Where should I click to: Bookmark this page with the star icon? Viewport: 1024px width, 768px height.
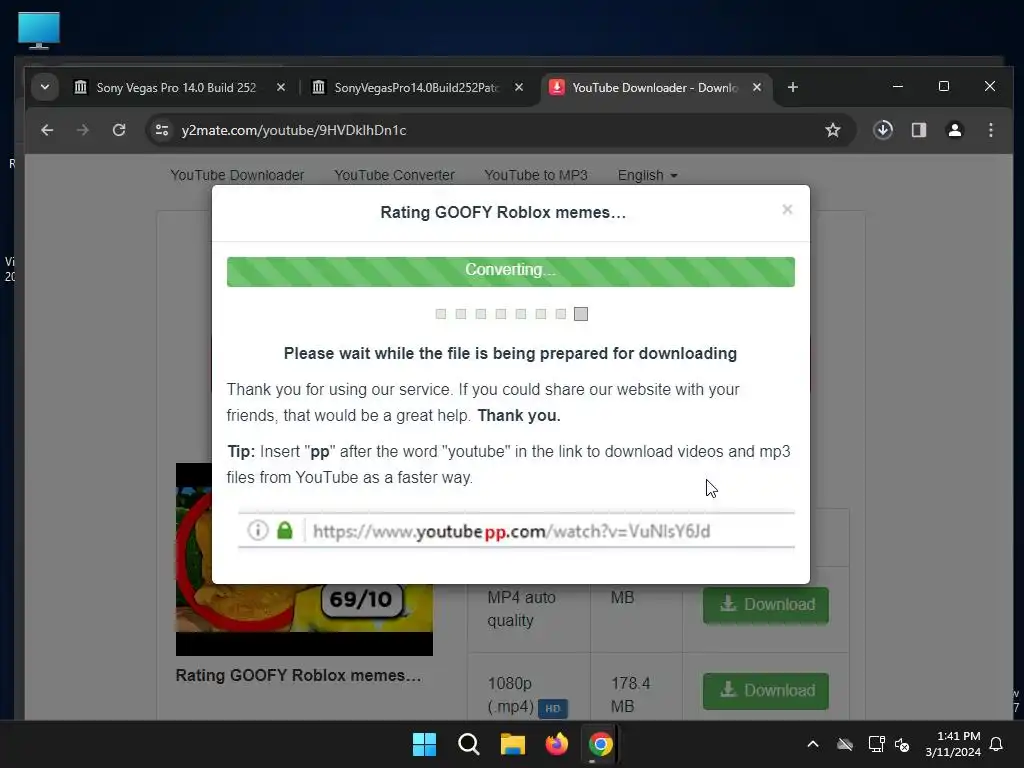tap(833, 130)
